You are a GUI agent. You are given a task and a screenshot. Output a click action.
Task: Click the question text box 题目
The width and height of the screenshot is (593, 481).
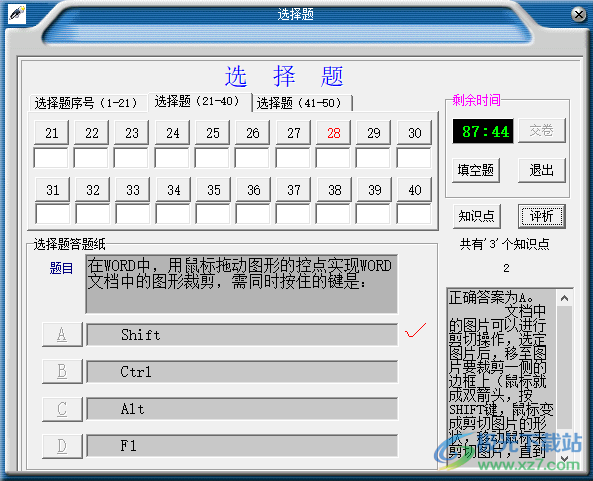point(242,284)
